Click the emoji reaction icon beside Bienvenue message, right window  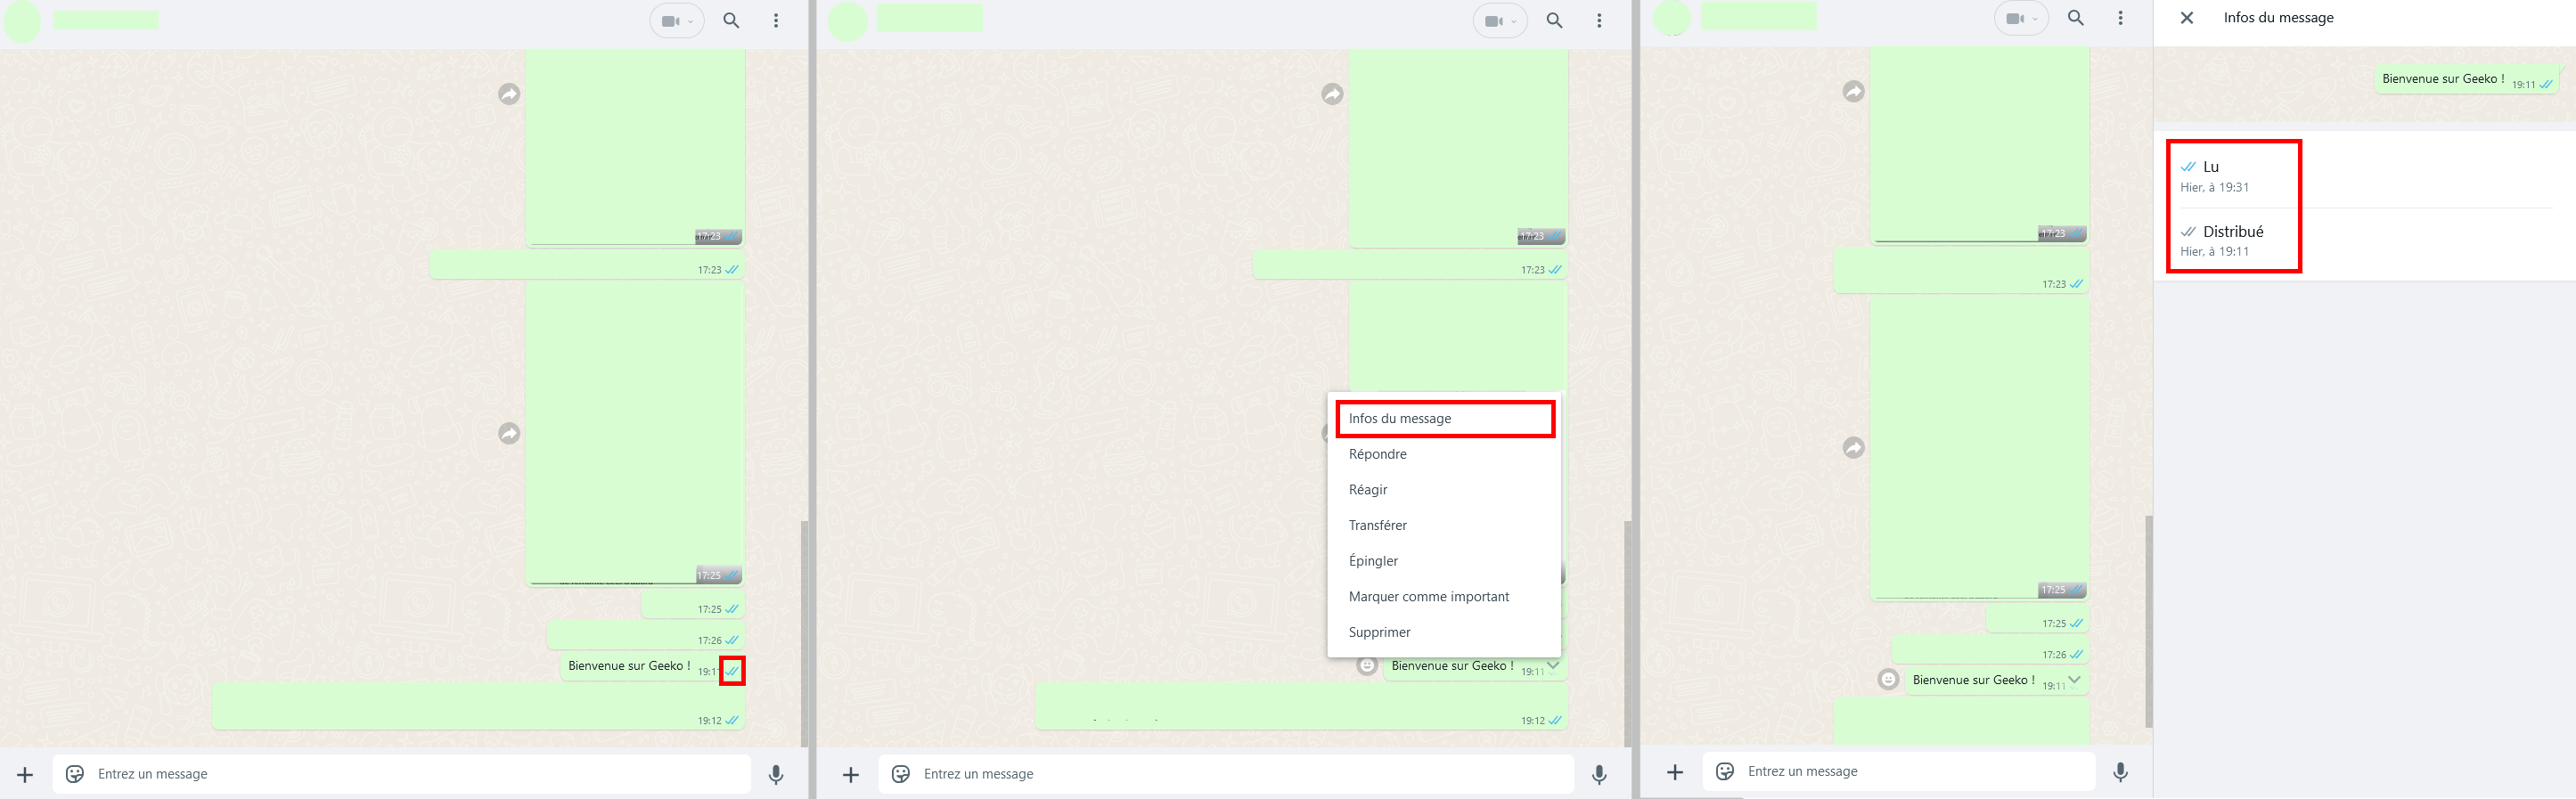point(1888,680)
